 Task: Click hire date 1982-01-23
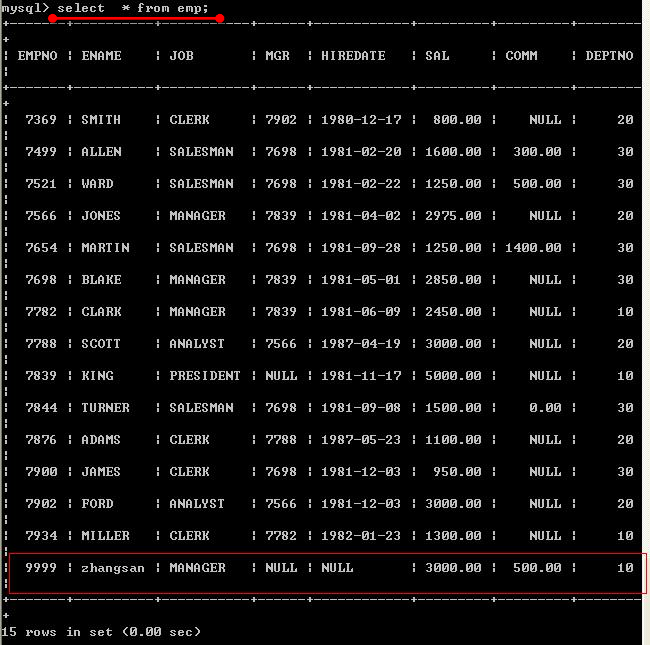361,536
